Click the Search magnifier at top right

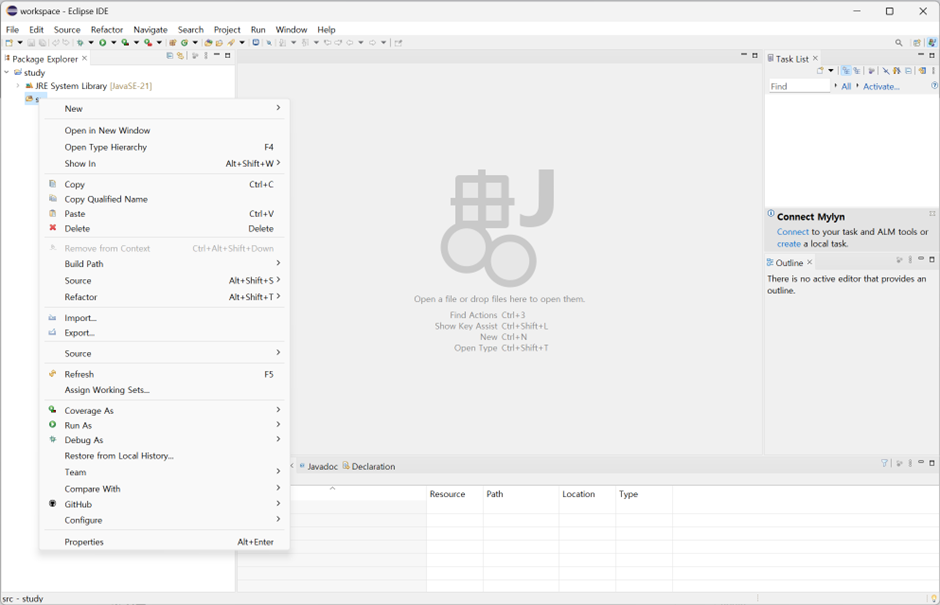[899, 43]
